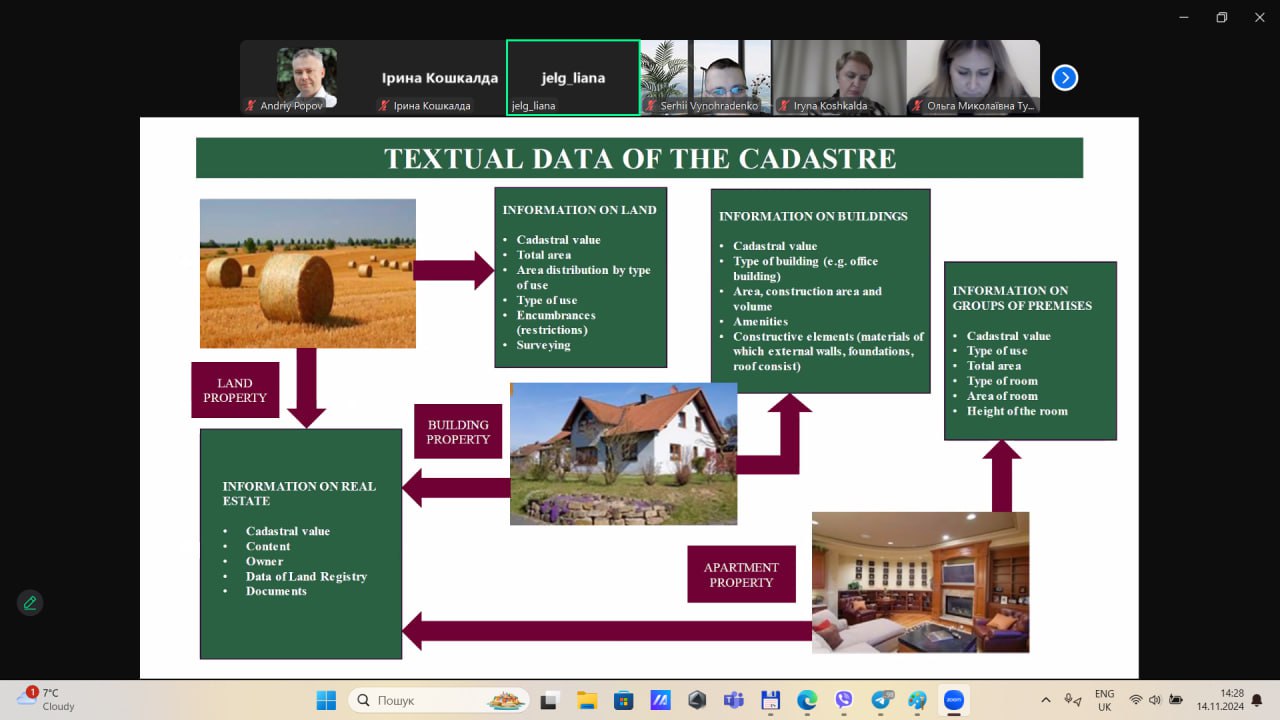This screenshot has height=720, width=1280.
Task: Open the notifications bell
Action: 1256,700
